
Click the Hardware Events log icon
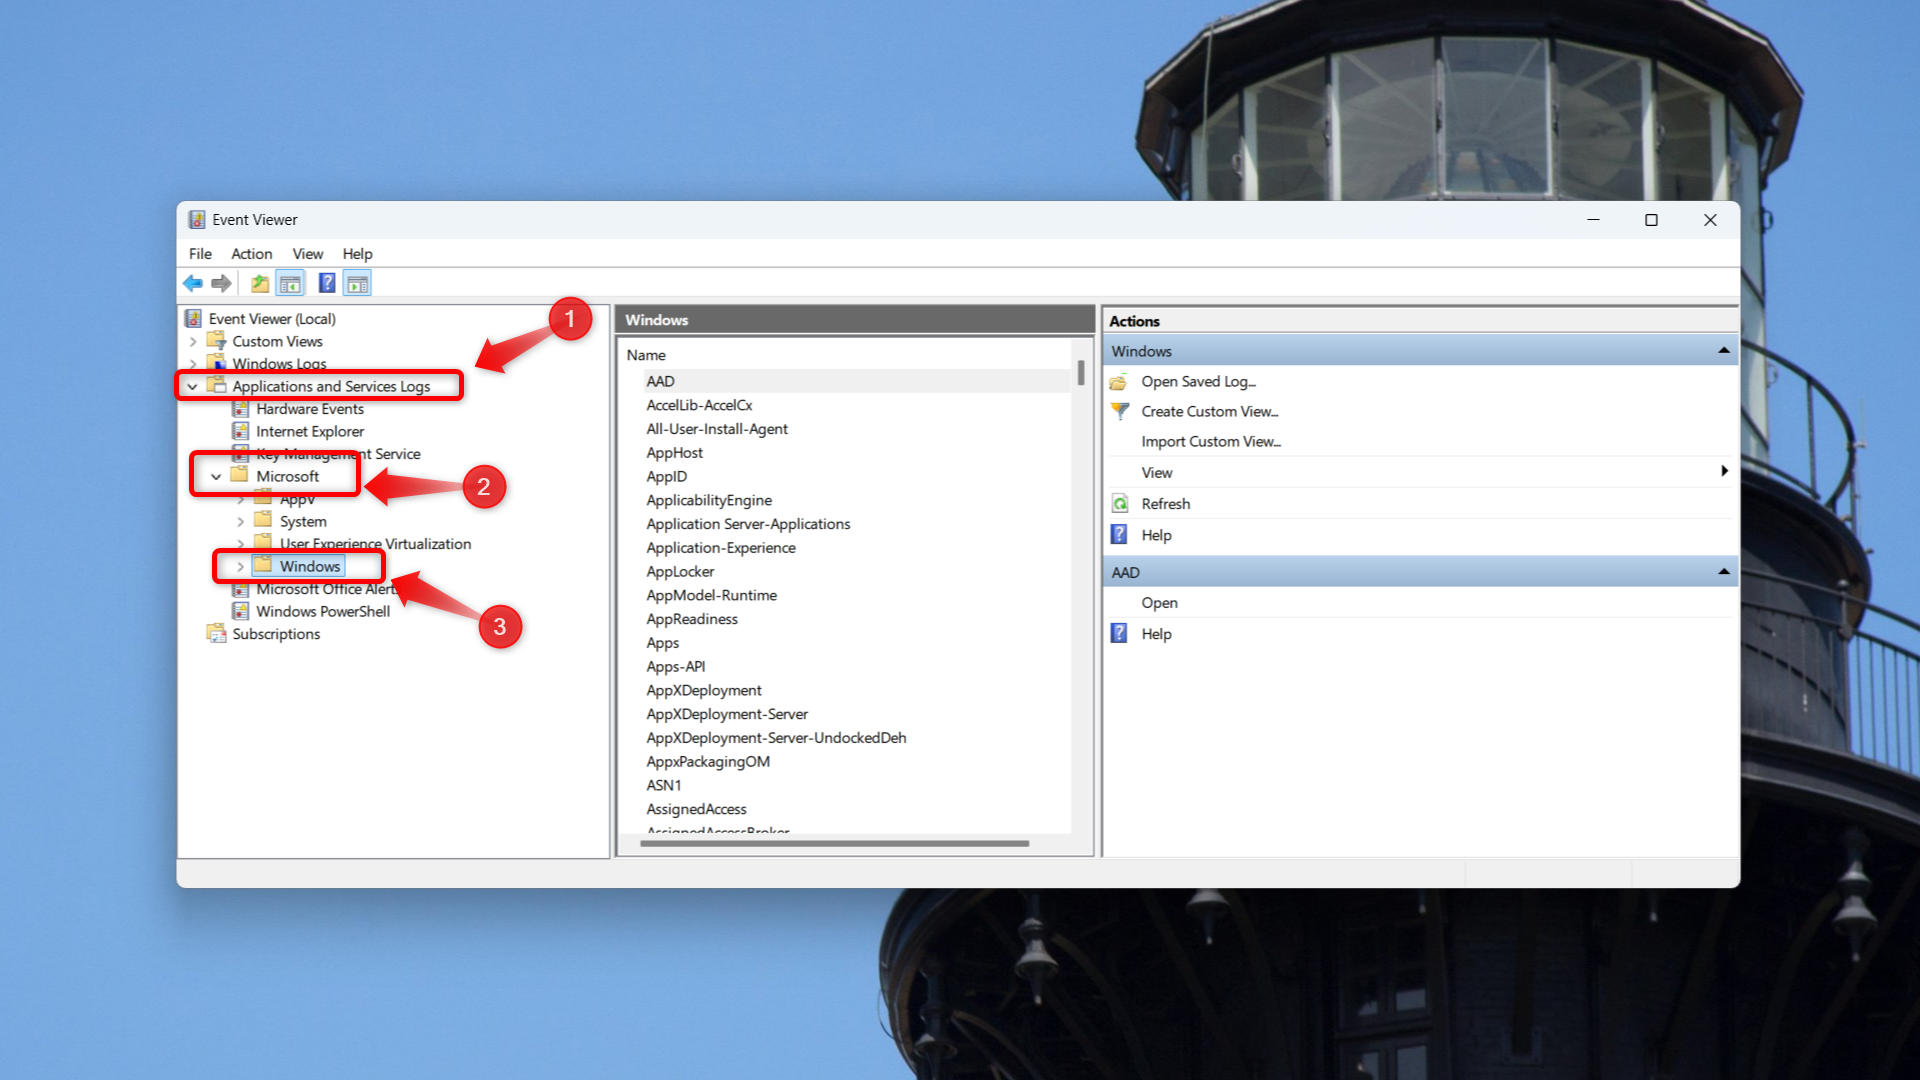click(x=240, y=409)
